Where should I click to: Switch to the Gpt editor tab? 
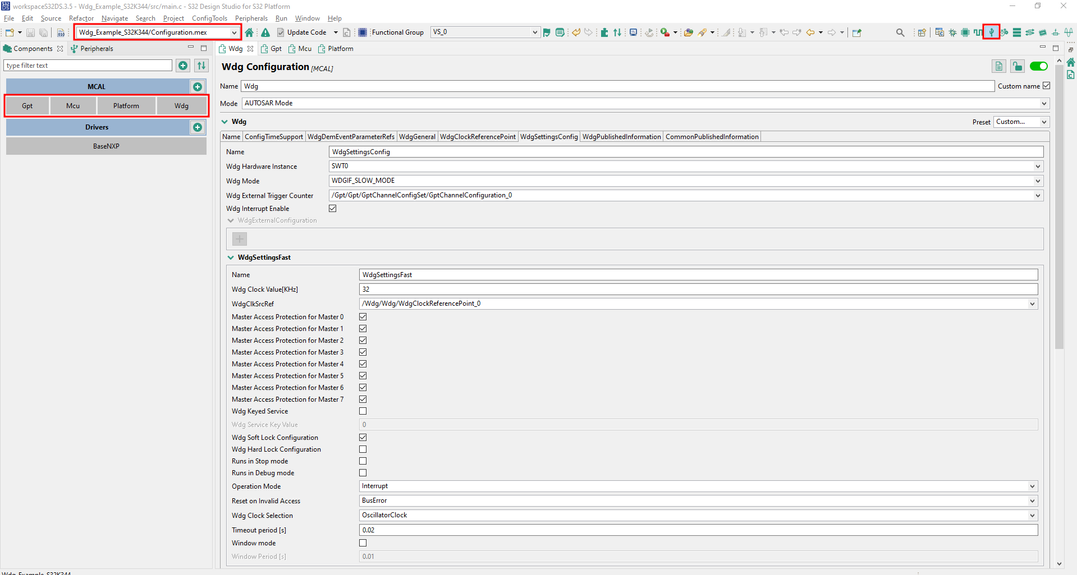271,49
